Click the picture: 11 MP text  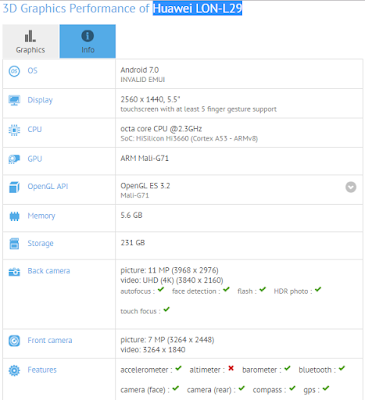[169, 270]
